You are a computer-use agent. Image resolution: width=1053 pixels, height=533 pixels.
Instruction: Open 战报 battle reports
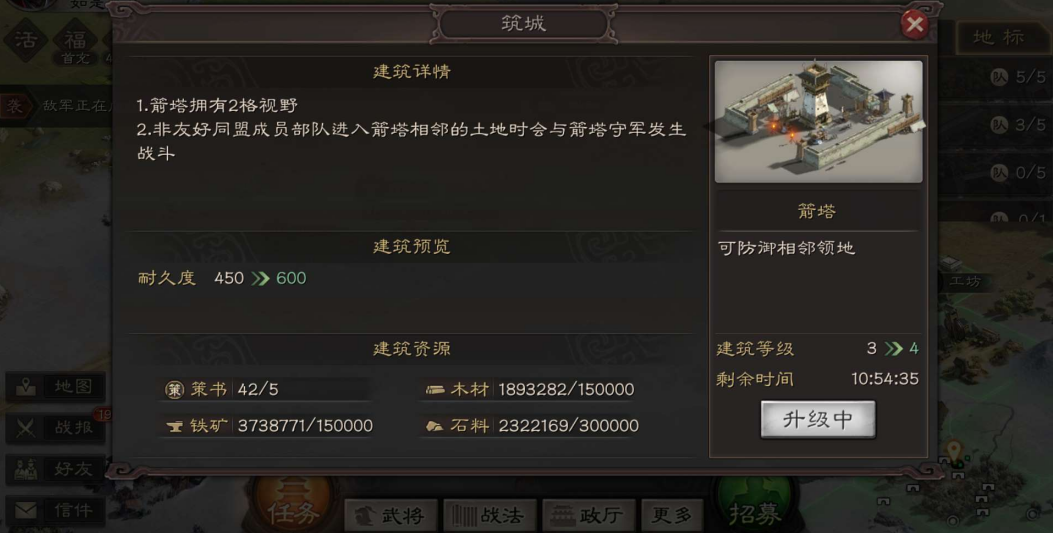(x=56, y=428)
